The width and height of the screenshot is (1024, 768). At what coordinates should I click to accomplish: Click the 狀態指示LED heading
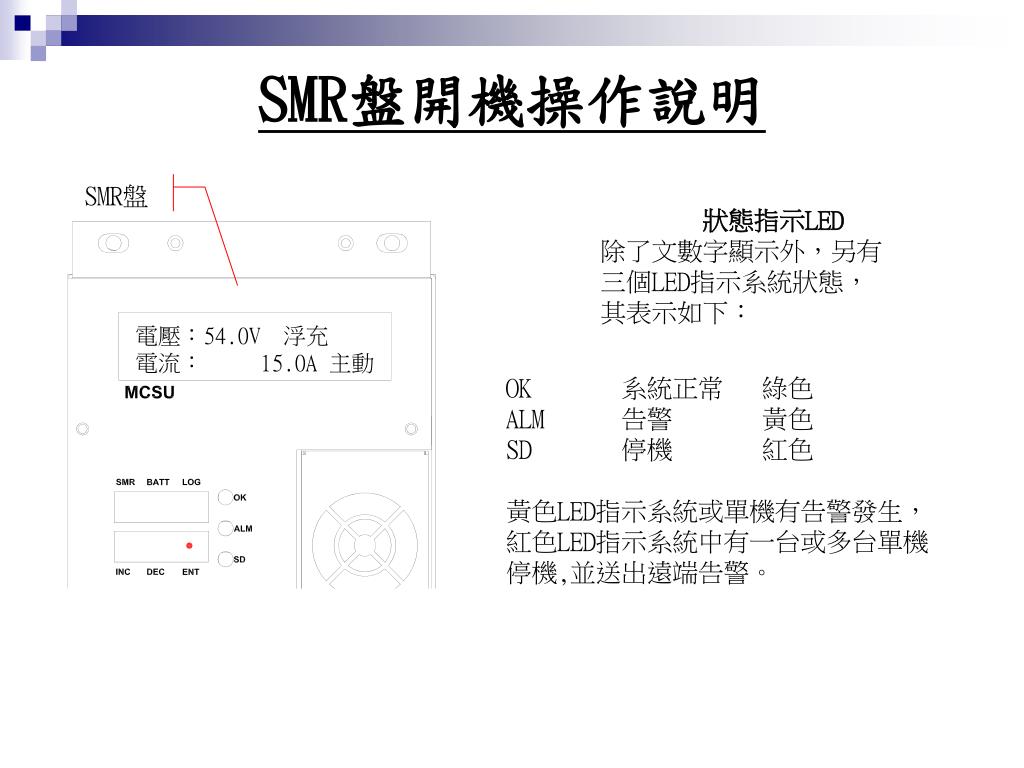click(773, 221)
